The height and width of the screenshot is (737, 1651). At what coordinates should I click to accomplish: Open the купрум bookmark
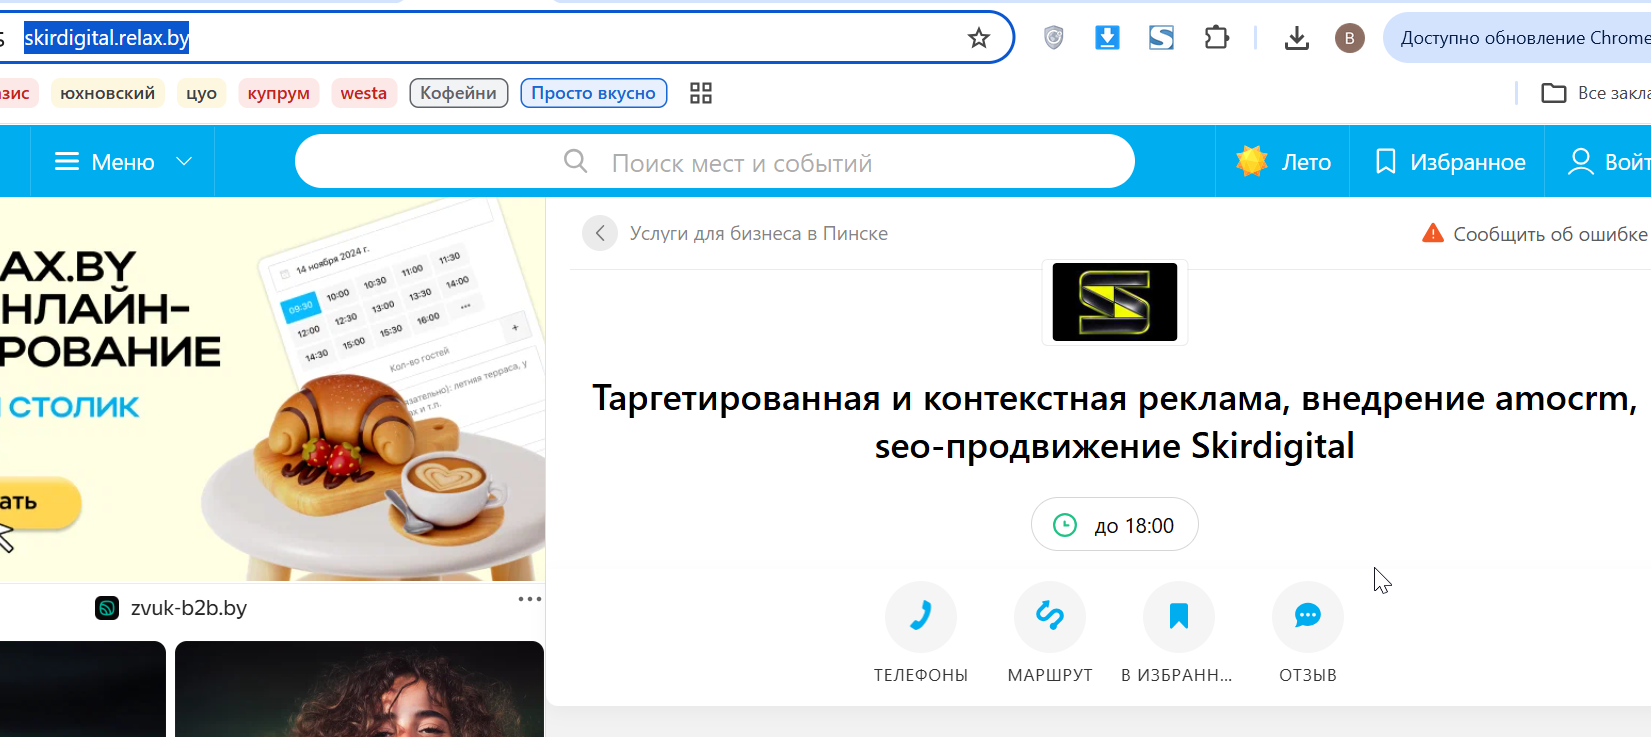tap(278, 93)
